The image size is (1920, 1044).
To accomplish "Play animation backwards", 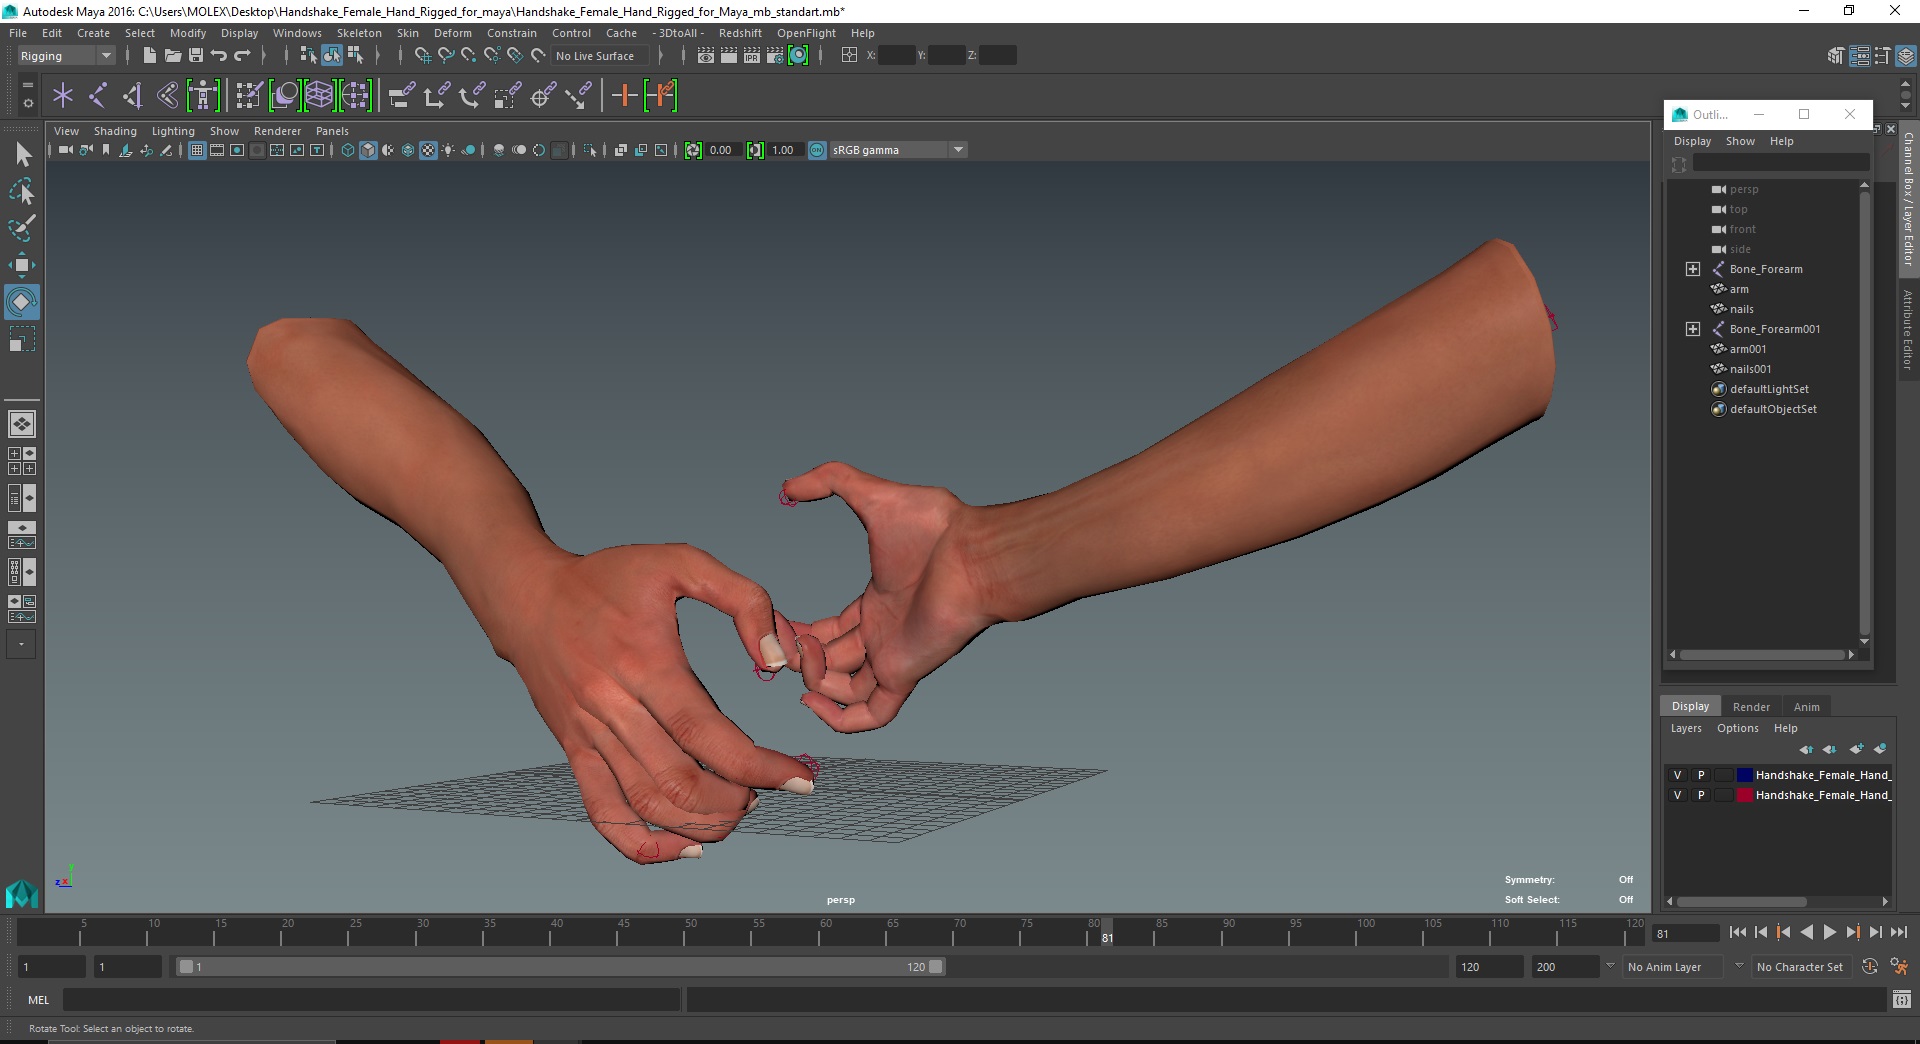I will (x=1806, y=932).
